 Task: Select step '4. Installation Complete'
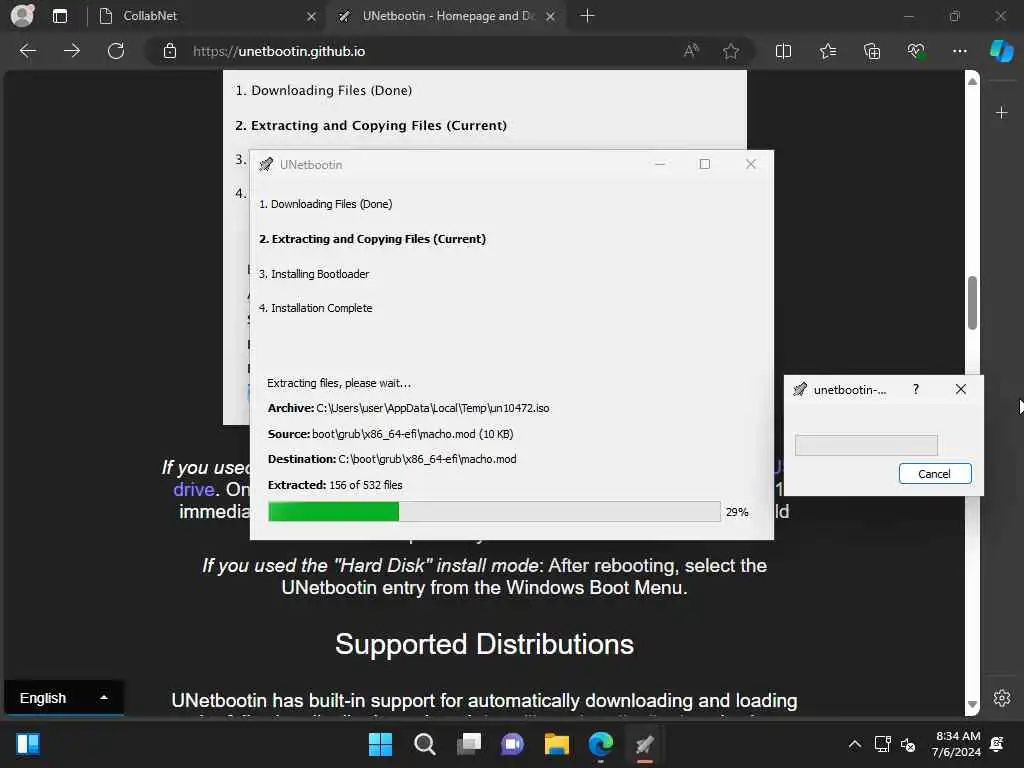(x=315, y=308)
